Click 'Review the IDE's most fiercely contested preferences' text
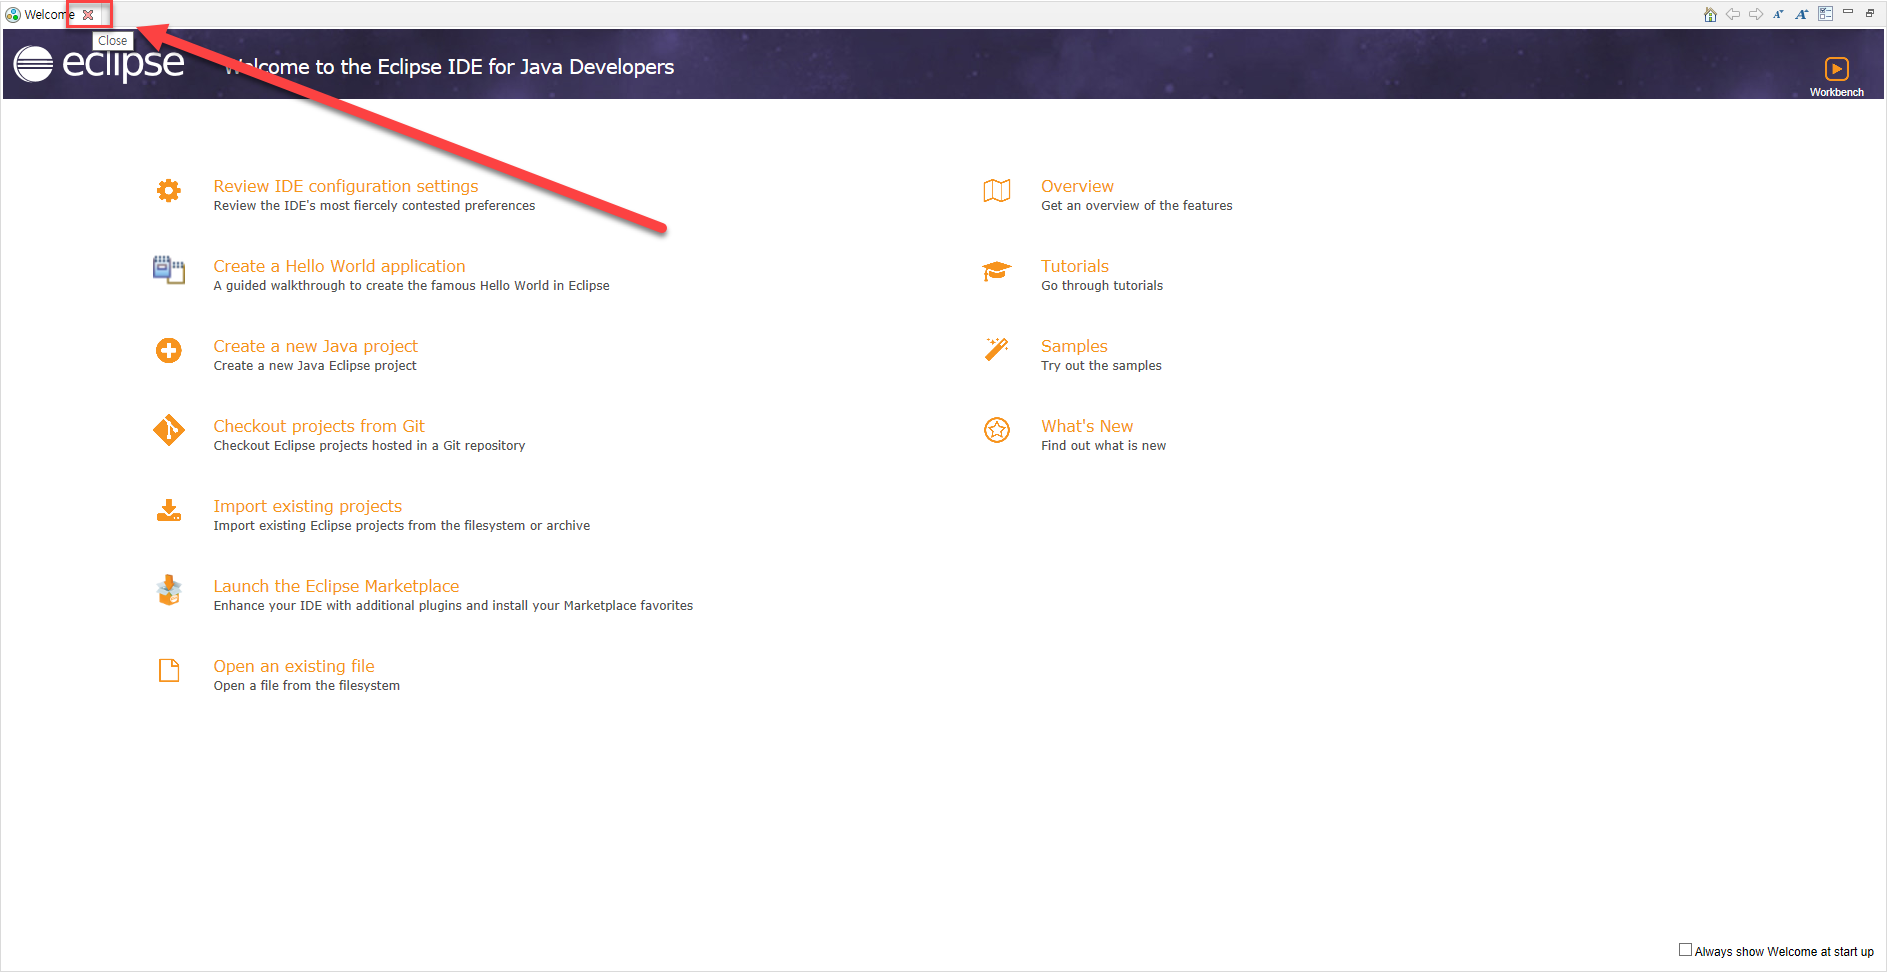1887x972 pixels. [x=374, y=206]
